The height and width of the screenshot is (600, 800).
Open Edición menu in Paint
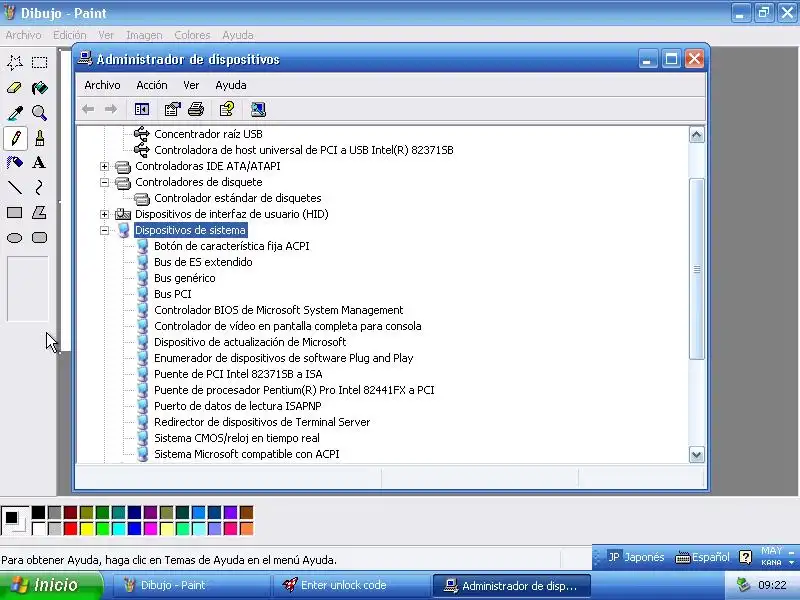70,35
